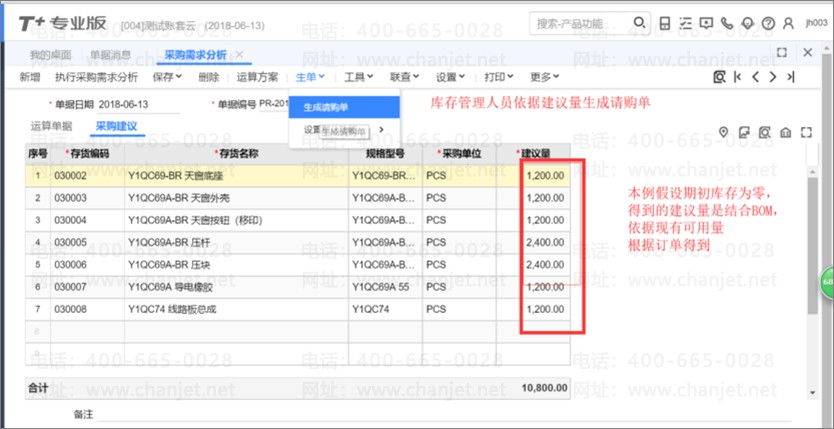Click the Y1QC69A 55 specification cell
Viewport: 834px width, 429px height.
[385, 287]
